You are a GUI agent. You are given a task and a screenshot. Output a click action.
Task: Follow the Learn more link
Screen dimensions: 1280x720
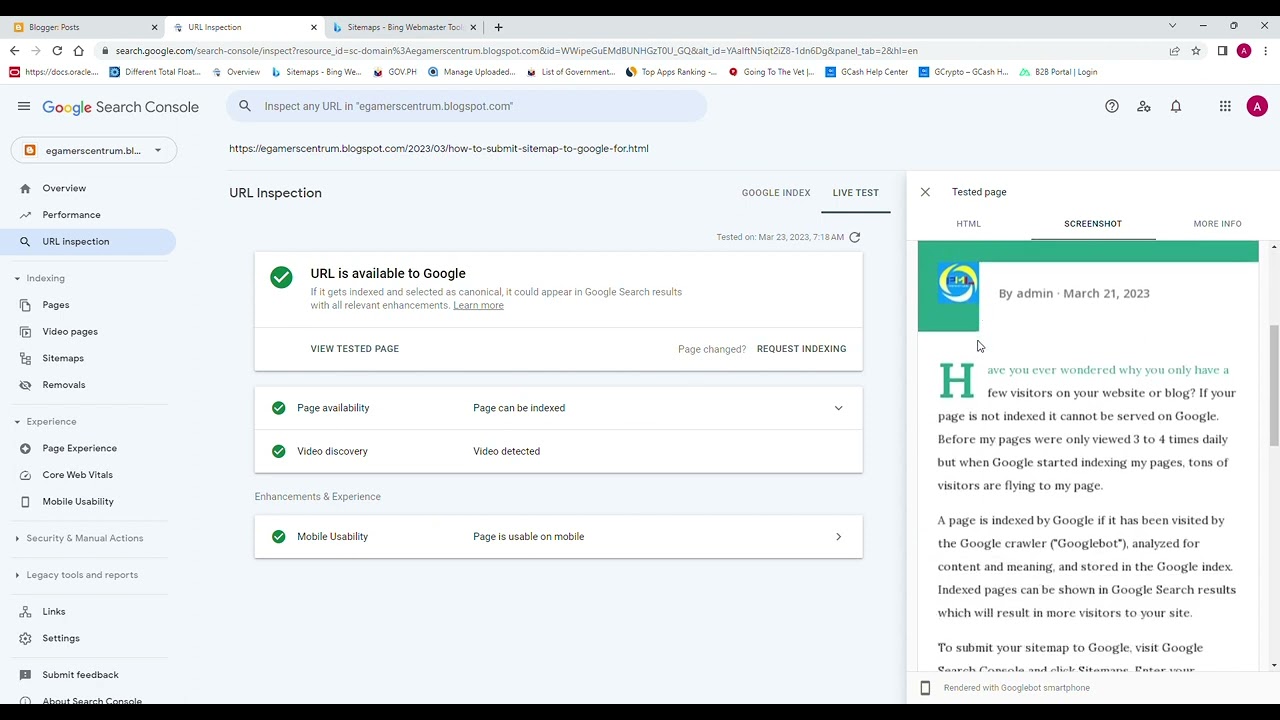478,305
